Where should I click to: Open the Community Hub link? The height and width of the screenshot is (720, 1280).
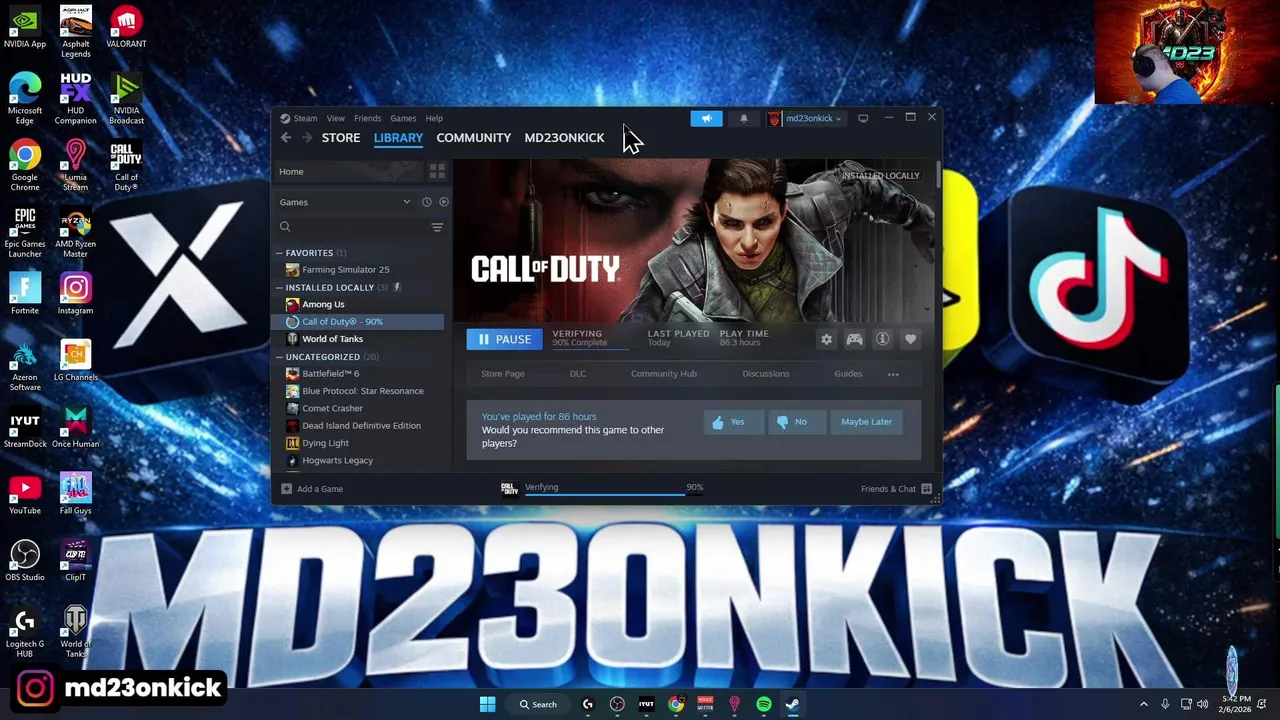tap(664, 374)
